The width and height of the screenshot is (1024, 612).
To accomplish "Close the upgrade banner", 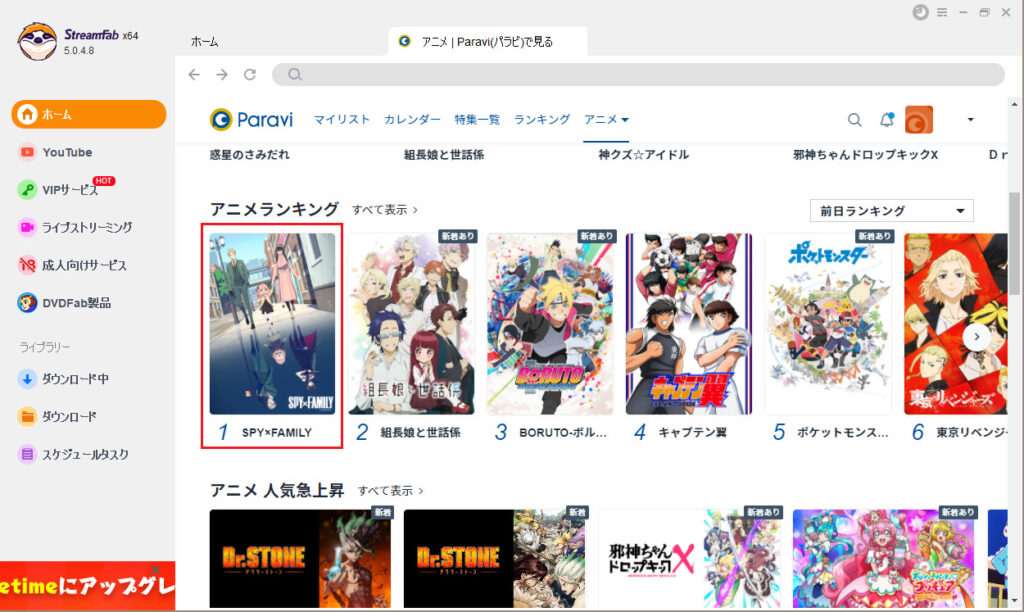I will click(155, 570).
